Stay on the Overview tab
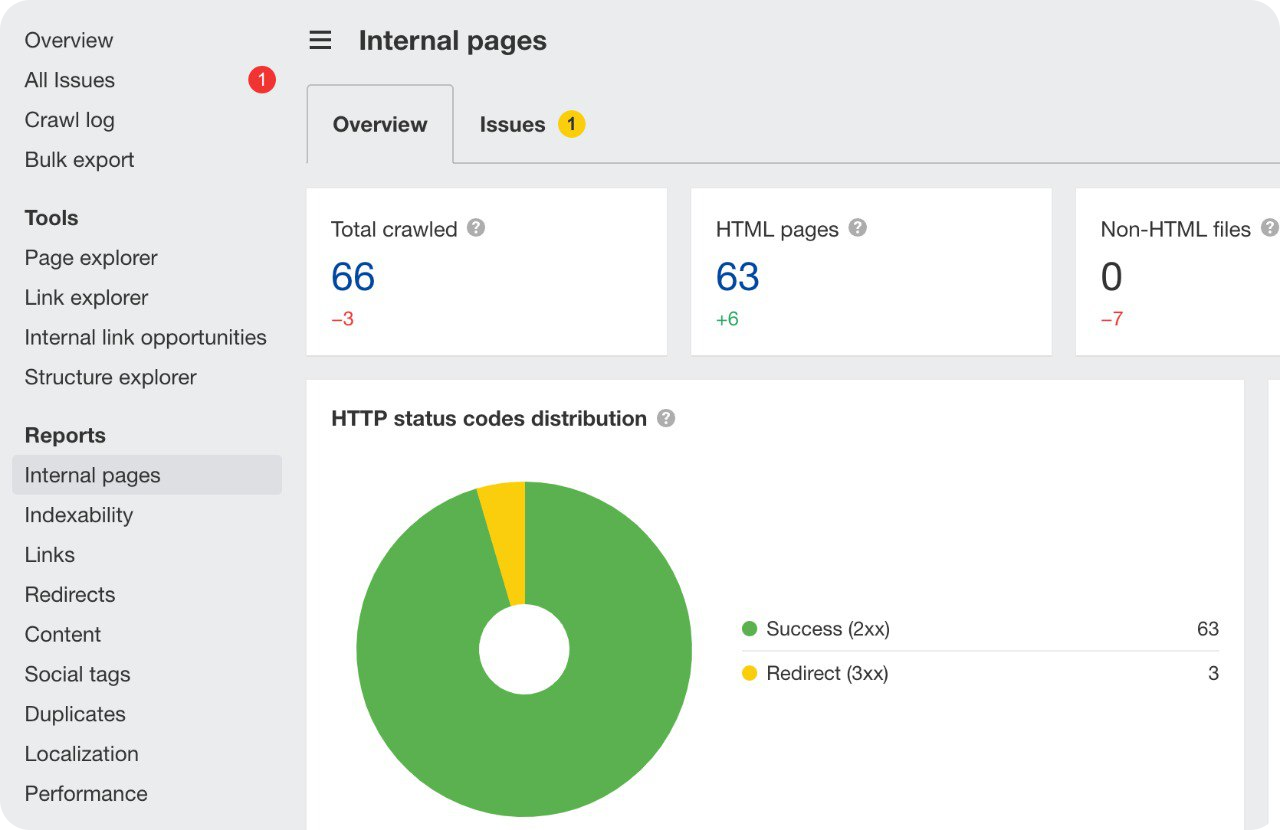1280x830 pixels. coord(380,124)
